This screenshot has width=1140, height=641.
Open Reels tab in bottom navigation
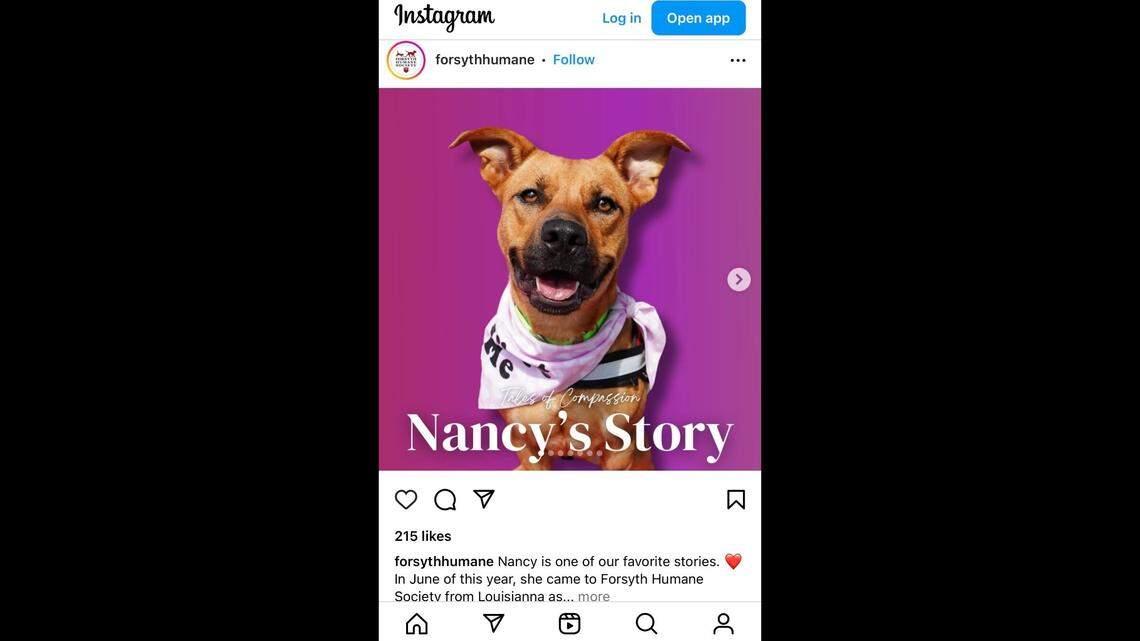[x=569, y=624]
